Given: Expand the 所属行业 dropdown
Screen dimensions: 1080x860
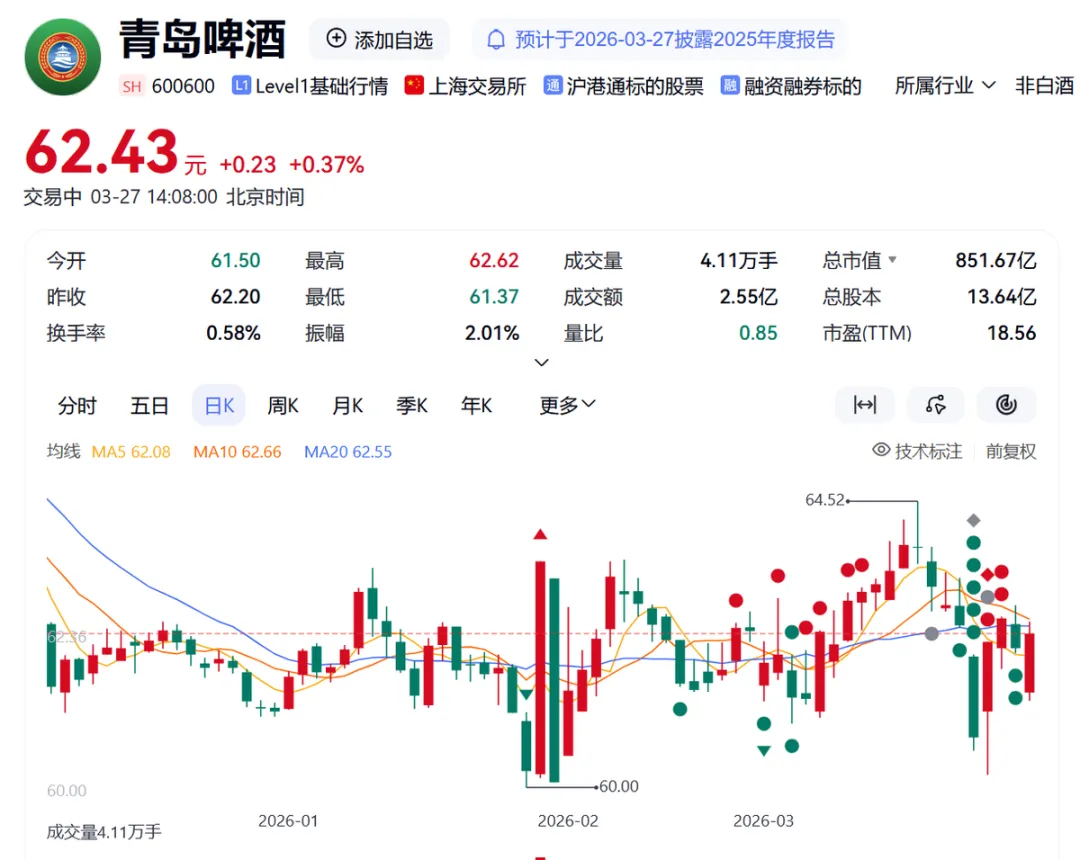Looking at the screenshot, I should [941, 86].
